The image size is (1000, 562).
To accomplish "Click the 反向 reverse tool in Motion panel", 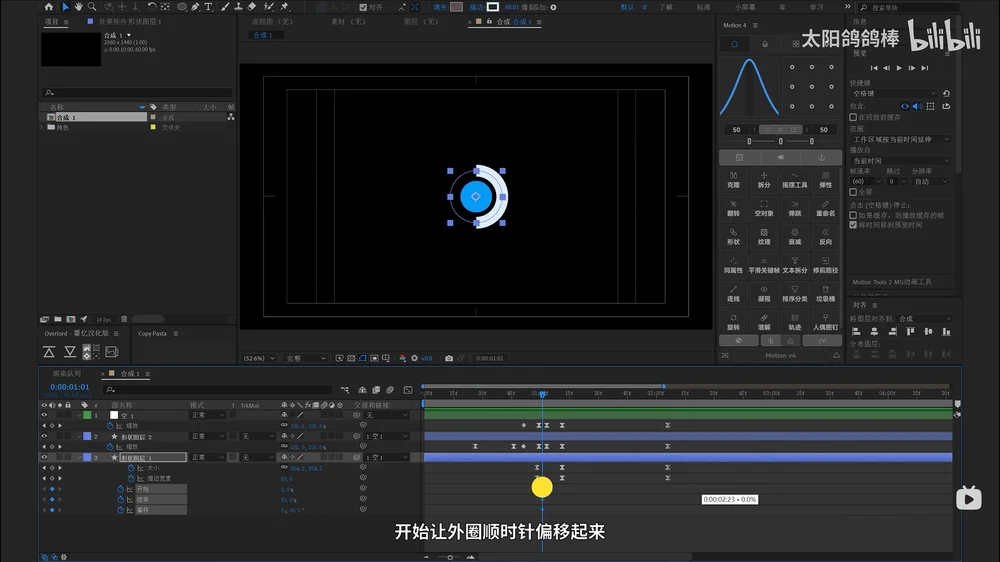I will 825,237.
